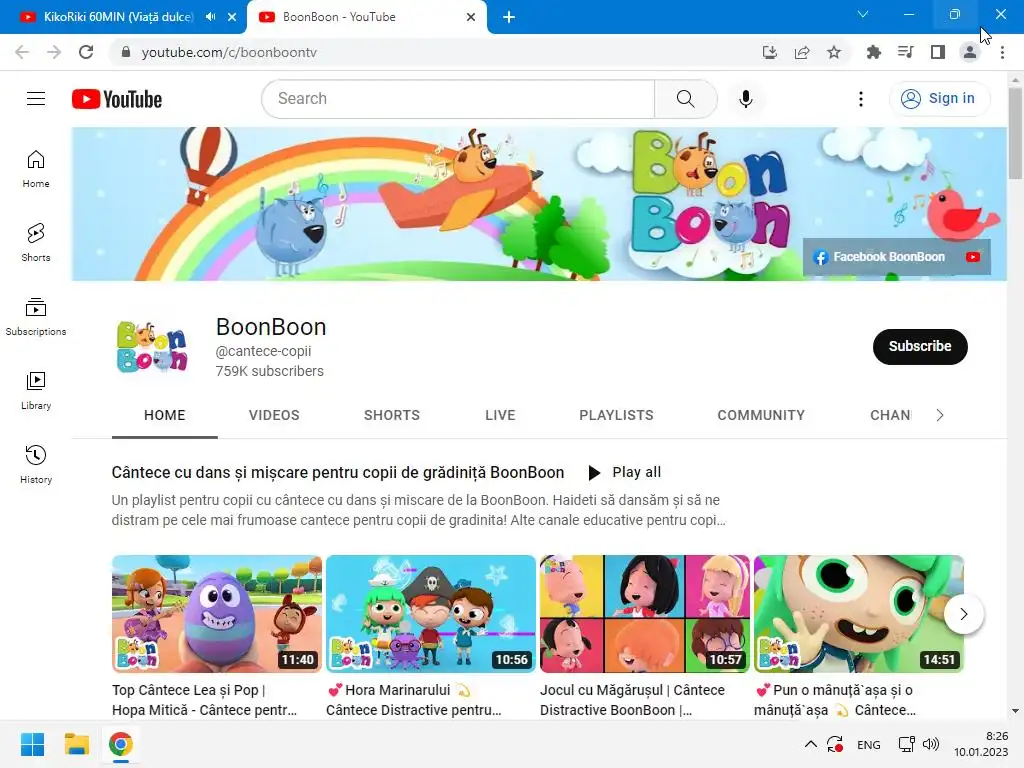The height and width of the screenshot is (768, 1024).
Task: Reload the page in Chrome
Action: (x=86, y=52)
